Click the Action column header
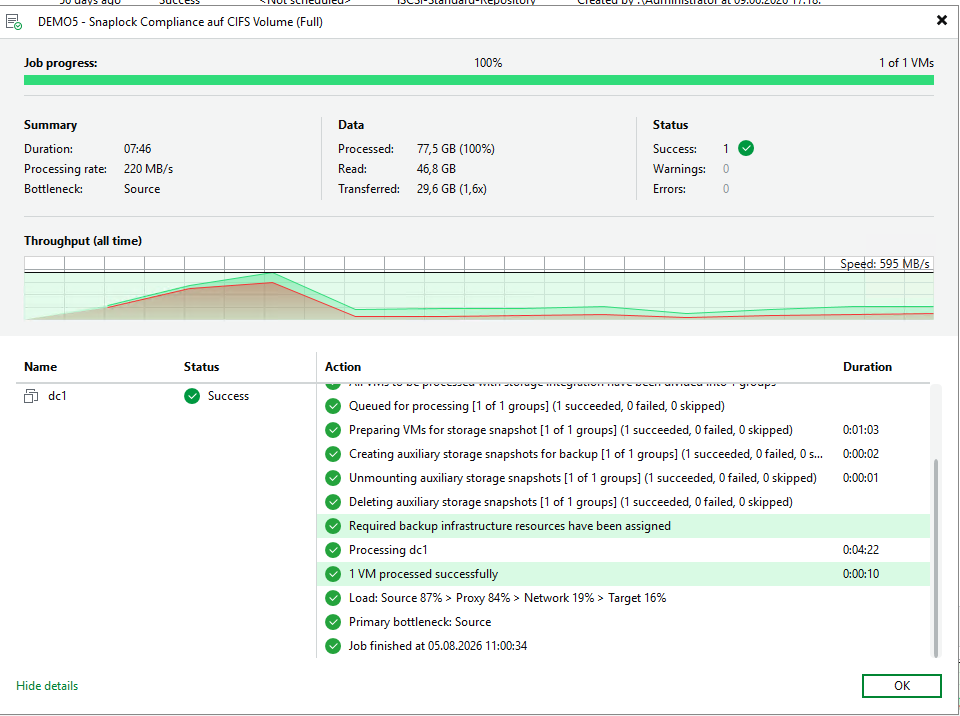 (x=343, y=367)
